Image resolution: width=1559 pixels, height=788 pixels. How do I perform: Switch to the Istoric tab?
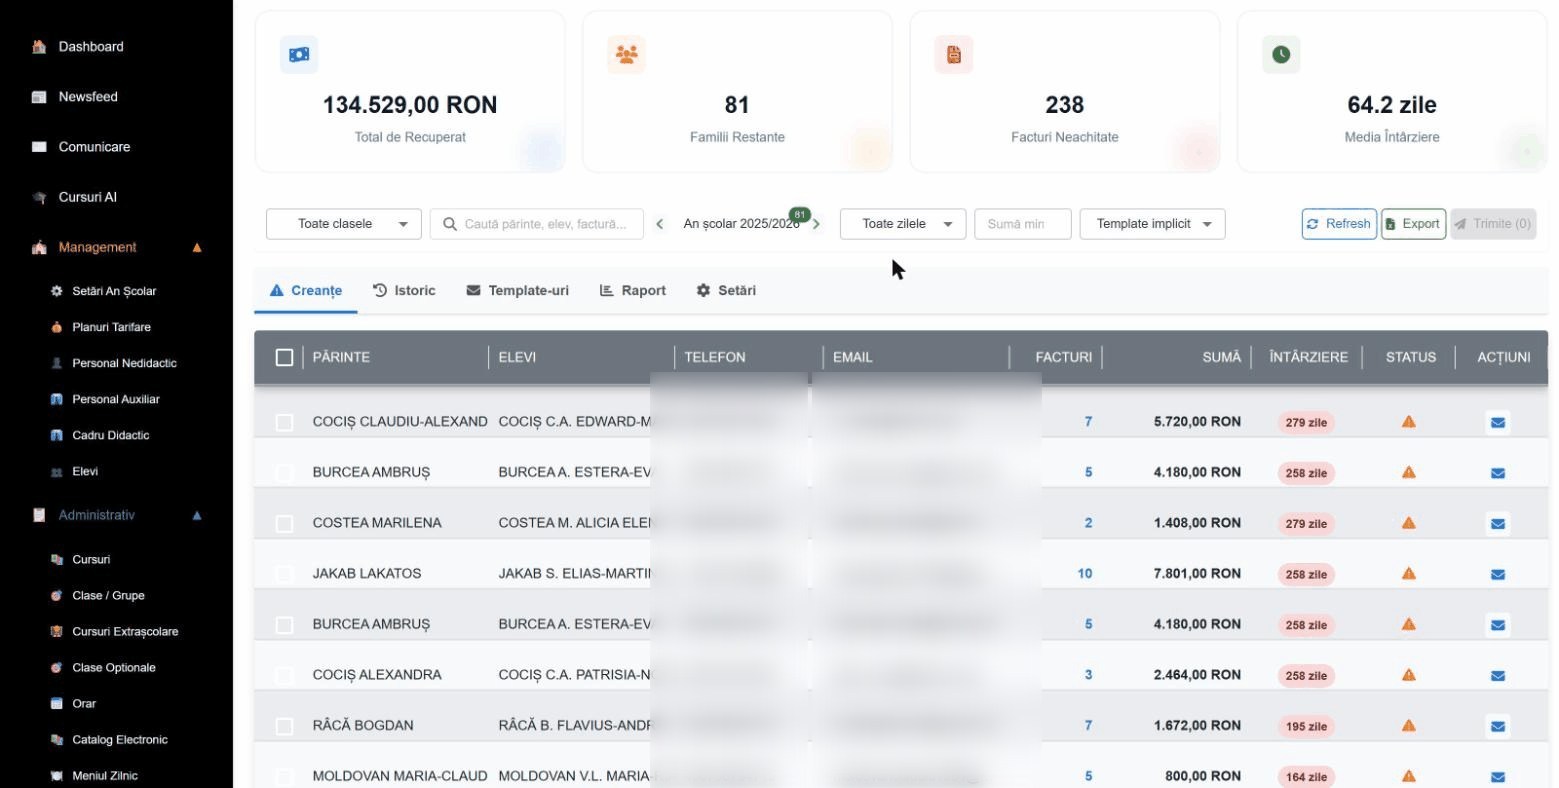[404, 291]
